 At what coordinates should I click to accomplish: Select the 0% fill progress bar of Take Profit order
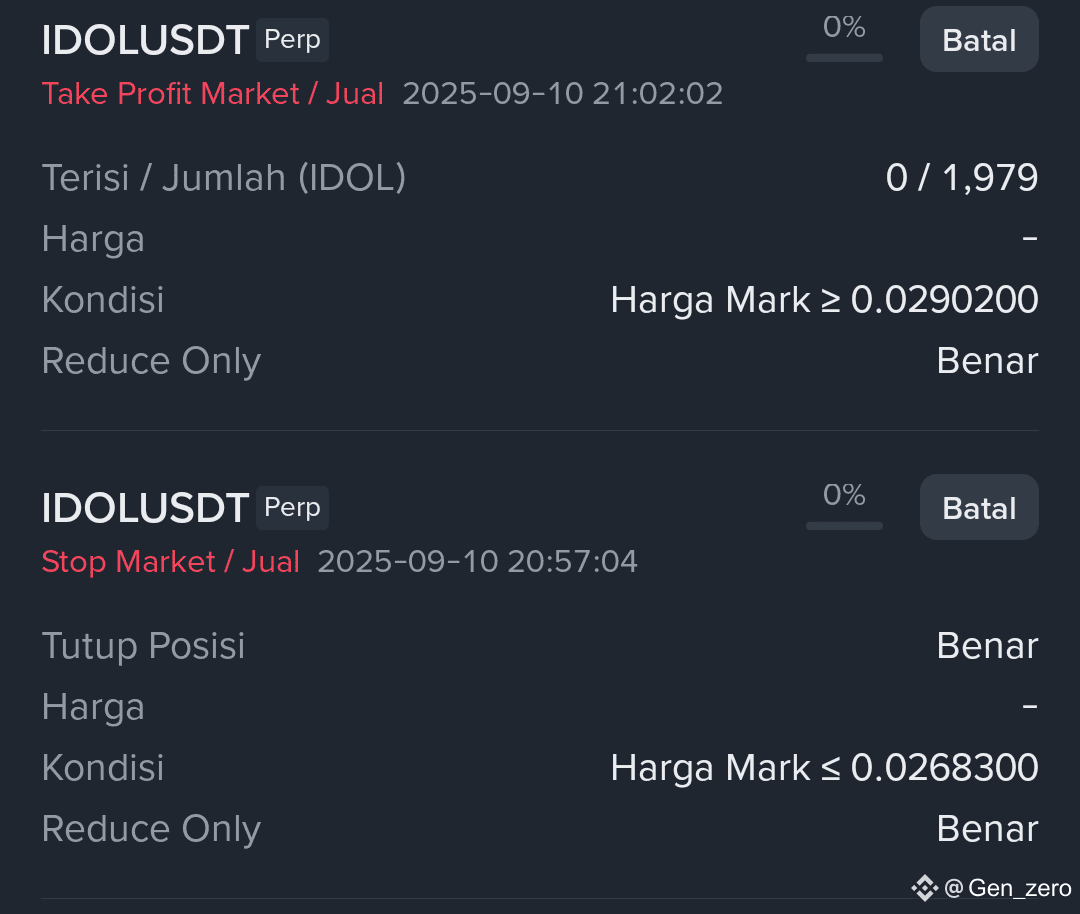(844, 58)
